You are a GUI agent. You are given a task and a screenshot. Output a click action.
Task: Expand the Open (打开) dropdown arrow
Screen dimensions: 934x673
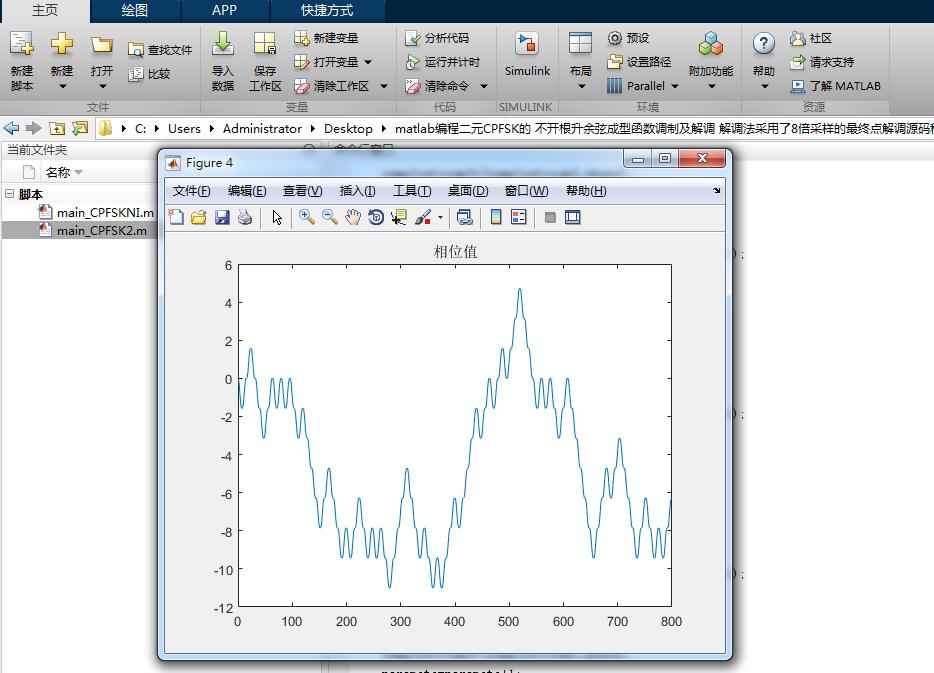click(x=102, y=87)
